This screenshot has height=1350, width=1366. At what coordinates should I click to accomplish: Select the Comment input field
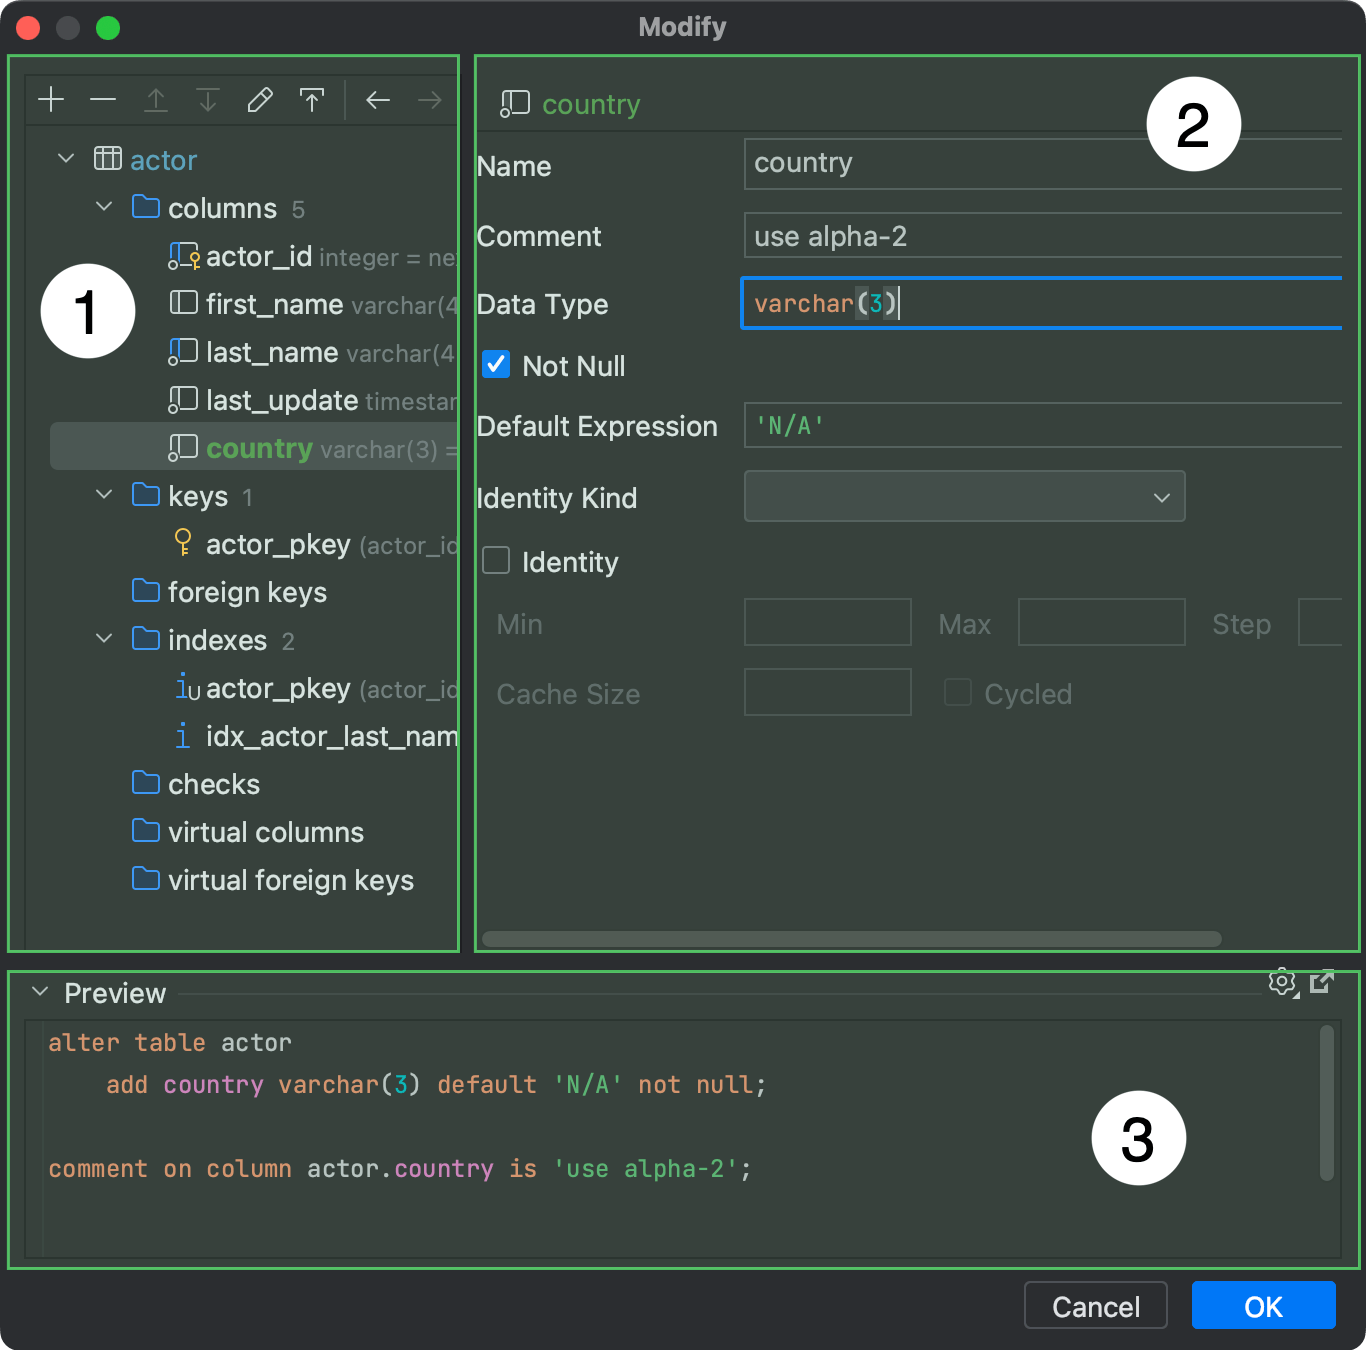1040,236
